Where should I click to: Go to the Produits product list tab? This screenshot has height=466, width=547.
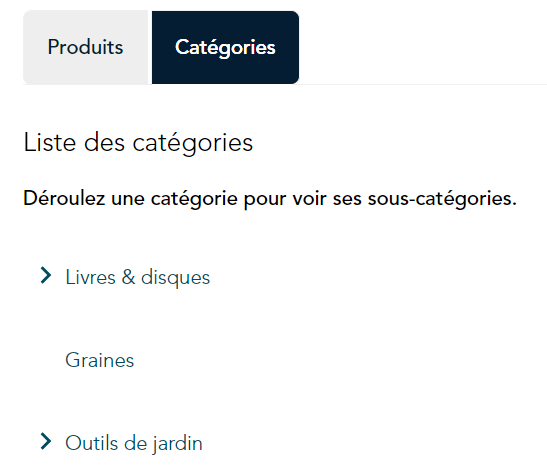point(85,47)
